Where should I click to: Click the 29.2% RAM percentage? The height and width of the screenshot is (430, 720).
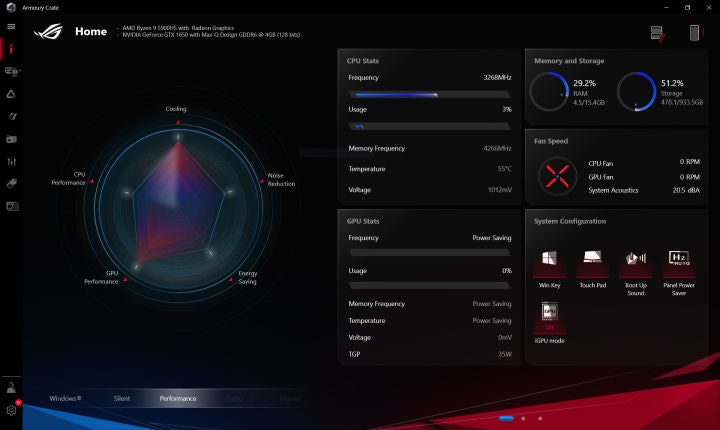click(x=585, y=83)
